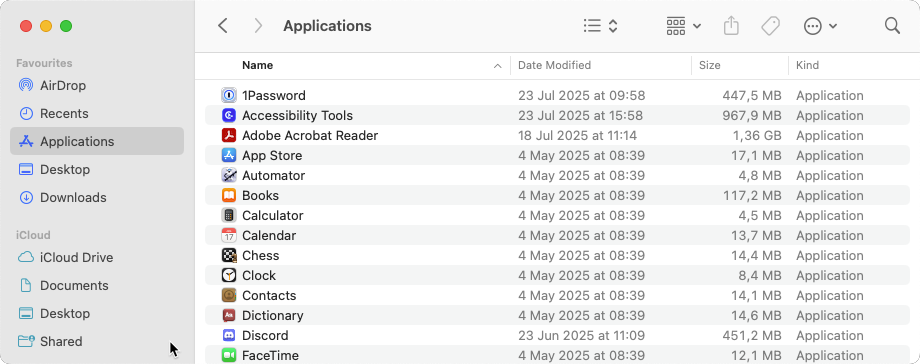The image size is (920, 364).
Task: Click the Calculator app icon
Action: (229, 215)
